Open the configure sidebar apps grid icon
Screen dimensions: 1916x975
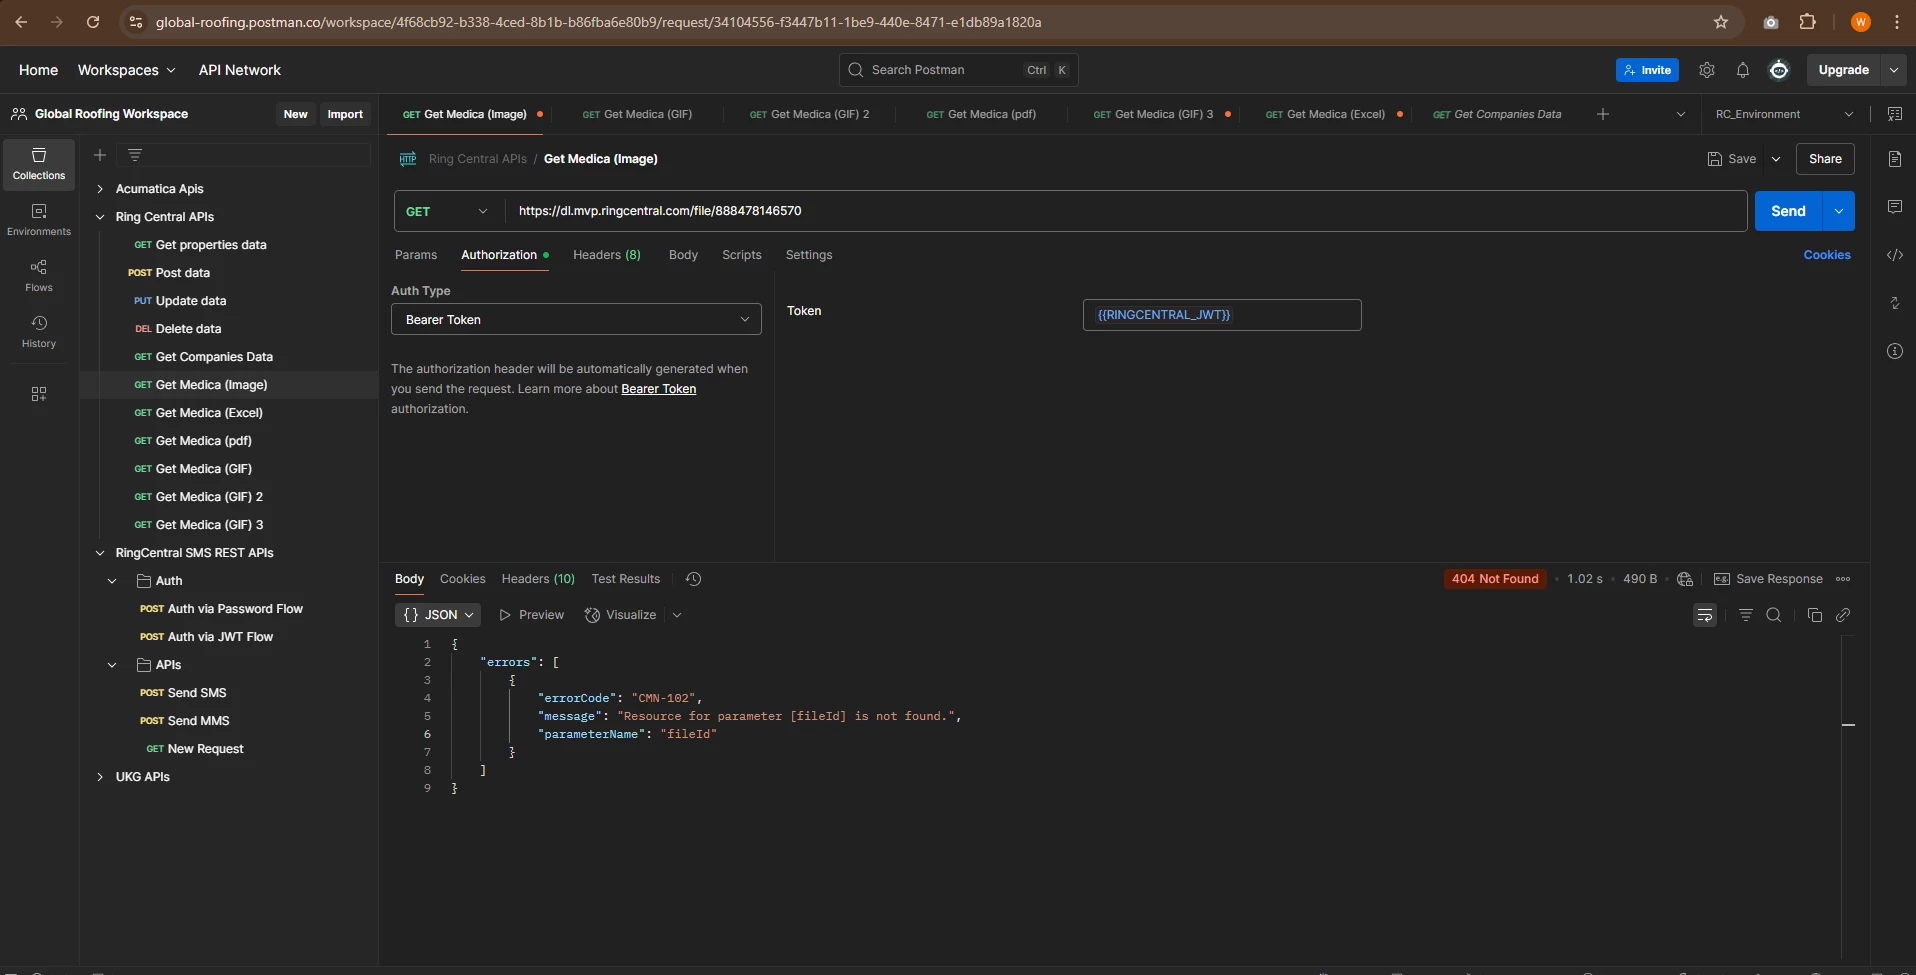39,394
